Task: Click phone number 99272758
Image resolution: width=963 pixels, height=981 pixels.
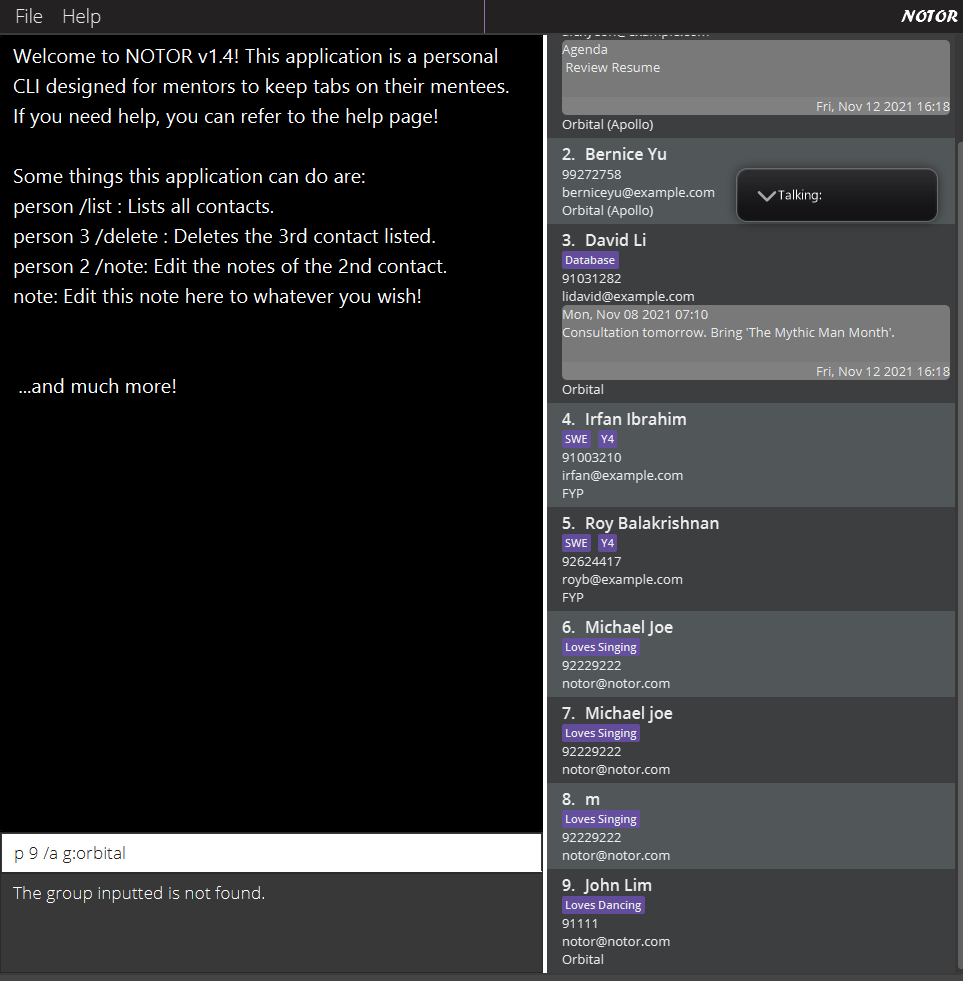Action: [x=591, y=175]
